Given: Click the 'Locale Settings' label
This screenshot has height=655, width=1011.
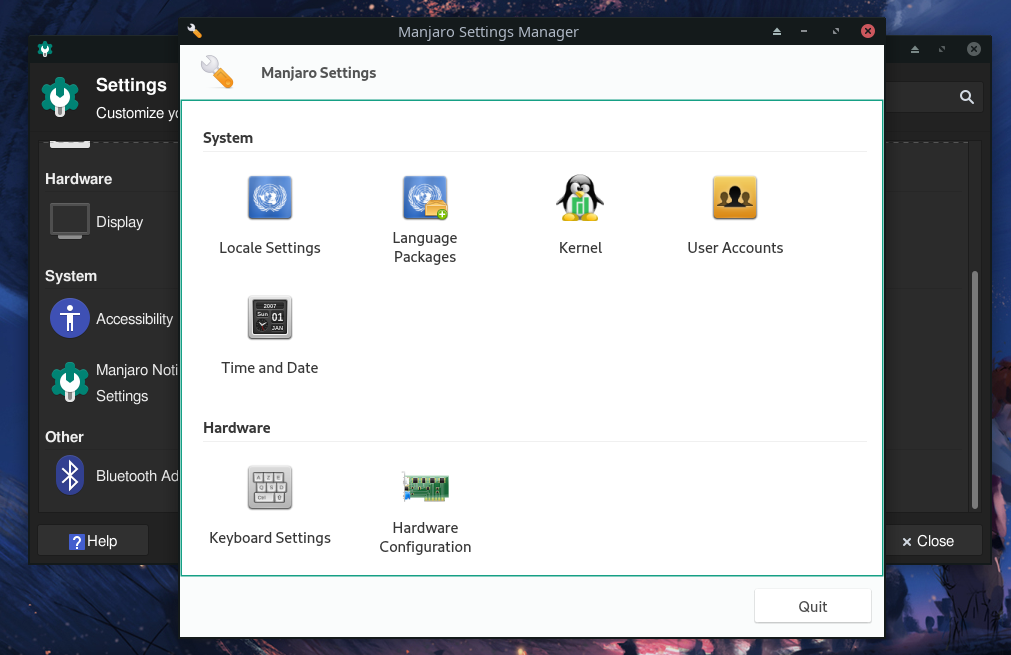Looking at the screenshot, I should pos(270,248).
